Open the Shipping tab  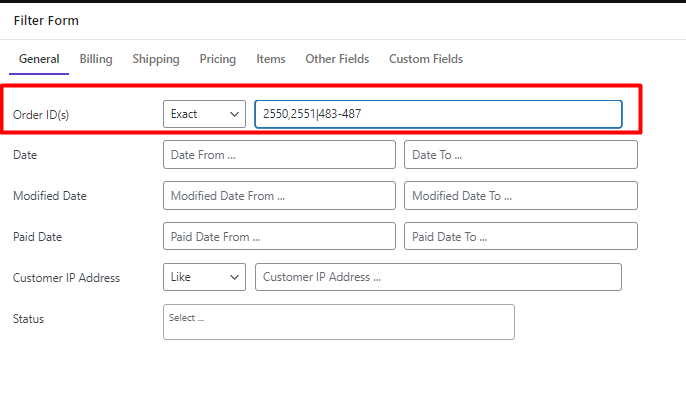(156, 59)
